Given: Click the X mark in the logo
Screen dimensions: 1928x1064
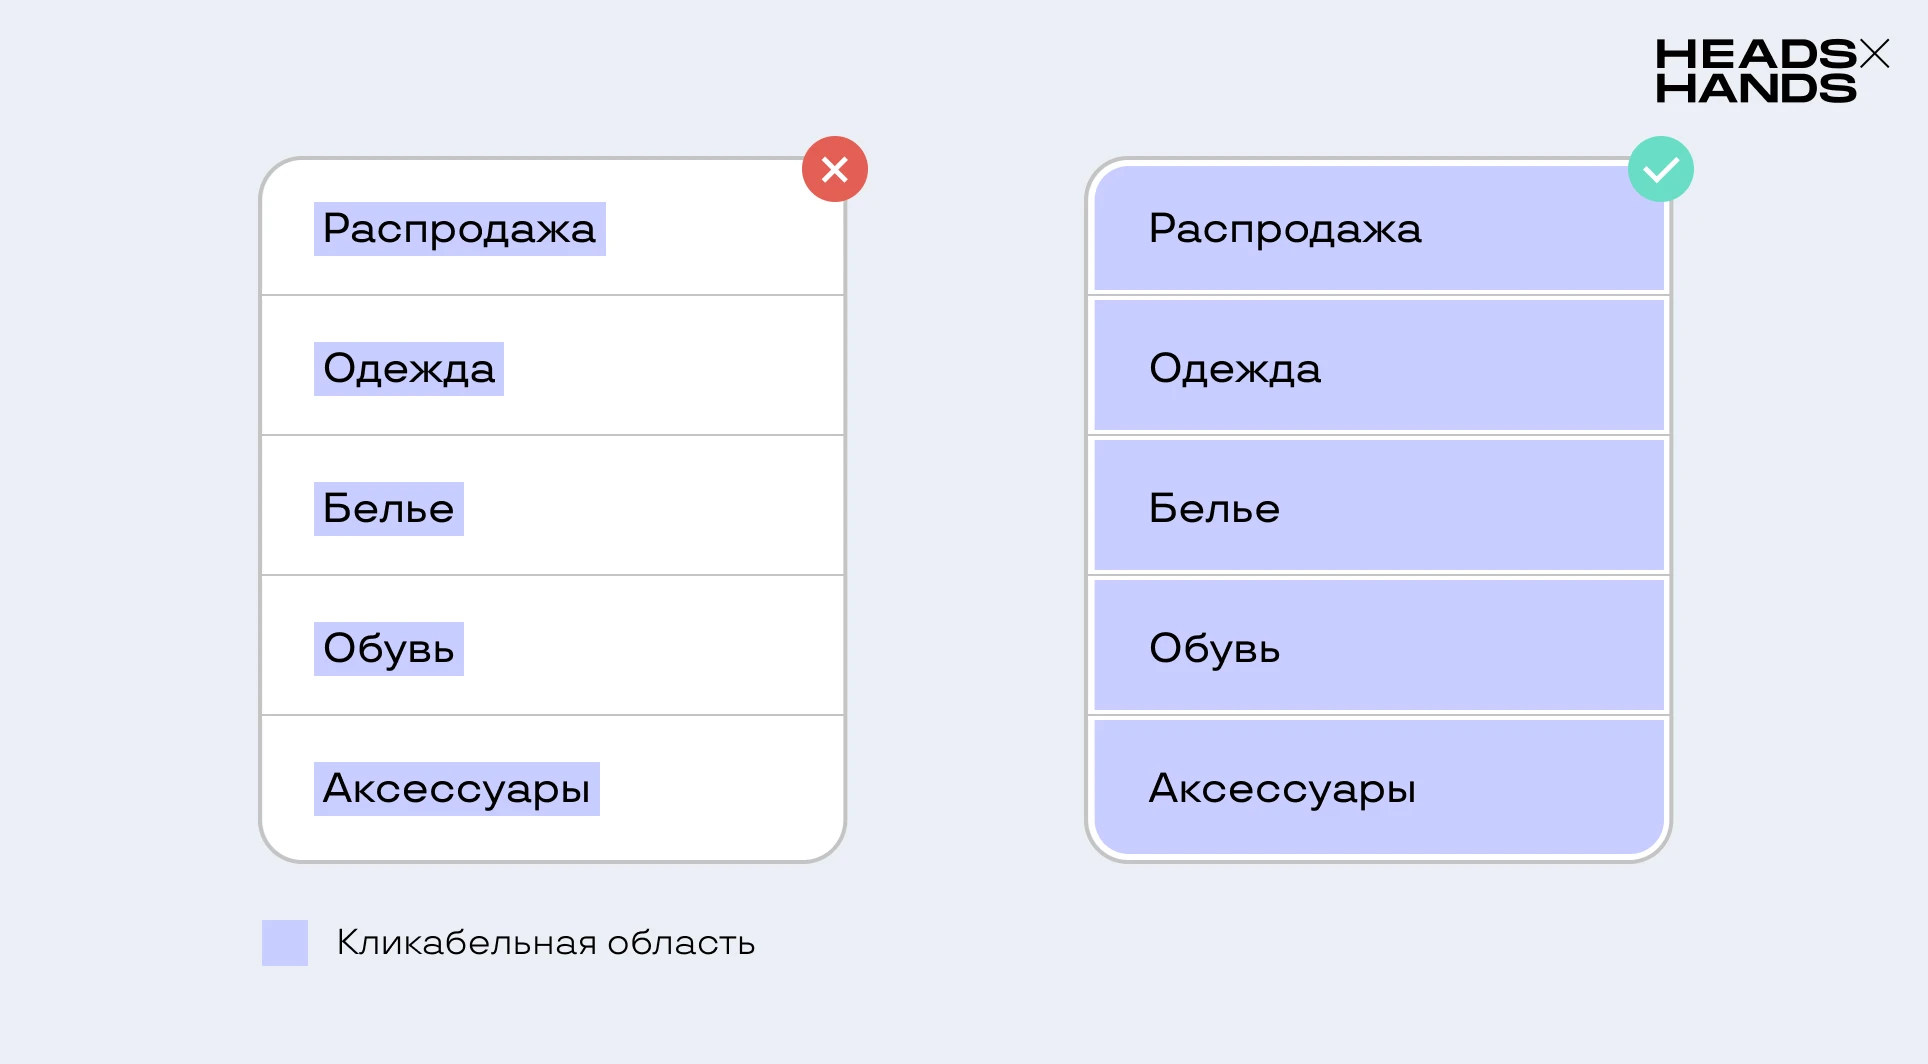Looking at the screenshot, I should tap(1874, 53).
